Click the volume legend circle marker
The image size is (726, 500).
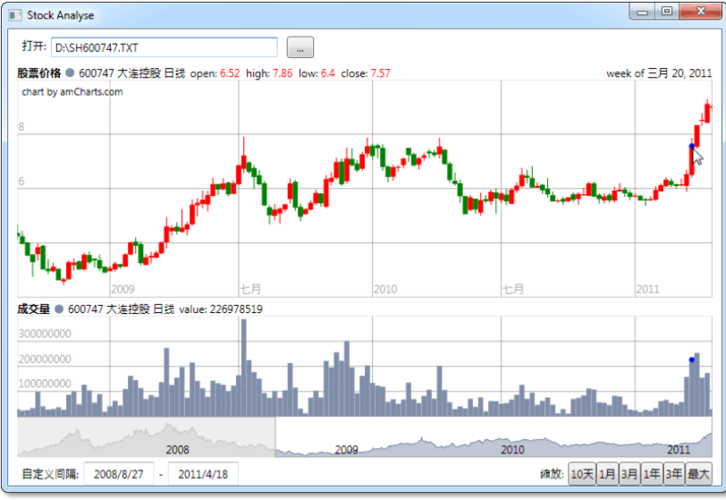click(59, 309)
